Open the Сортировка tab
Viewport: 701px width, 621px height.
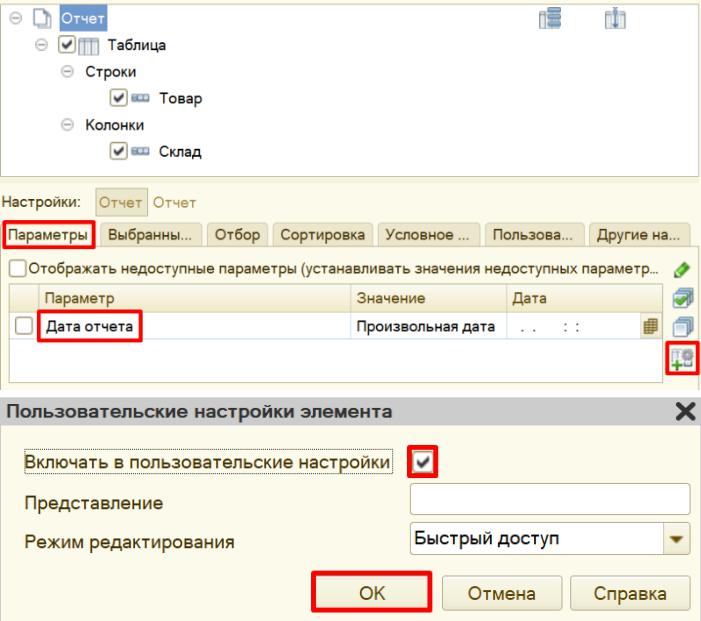pos(322,235)
